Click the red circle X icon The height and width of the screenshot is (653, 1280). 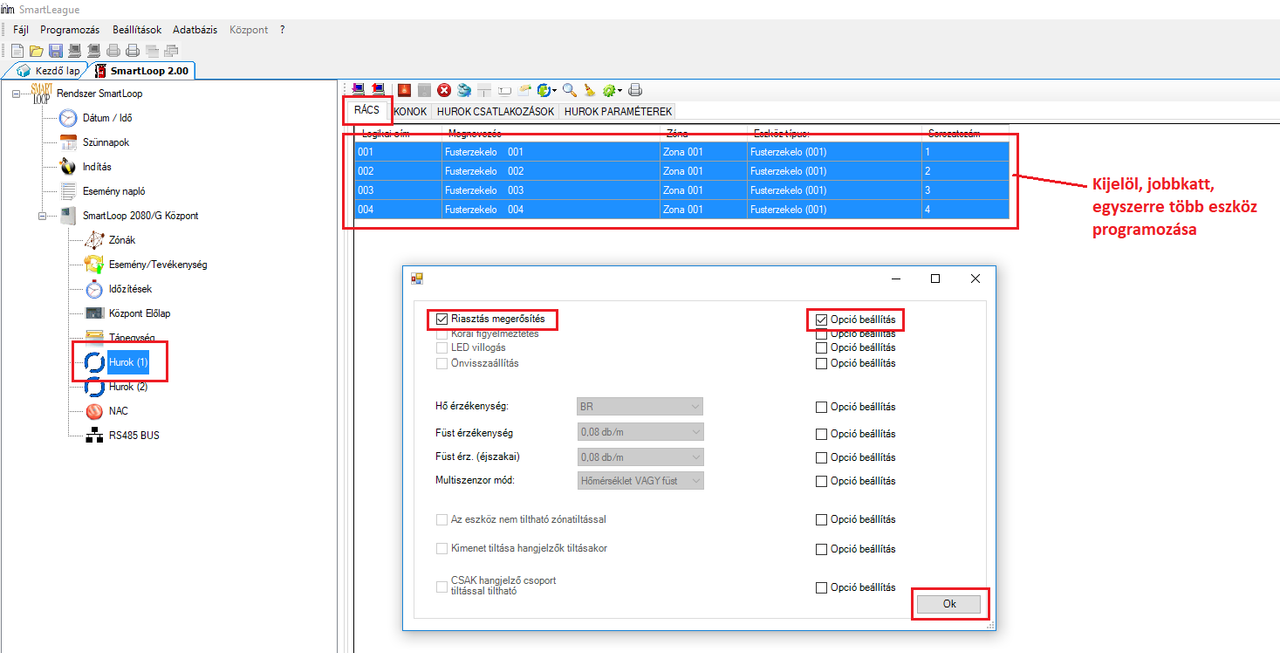click(x=444, y=89)
